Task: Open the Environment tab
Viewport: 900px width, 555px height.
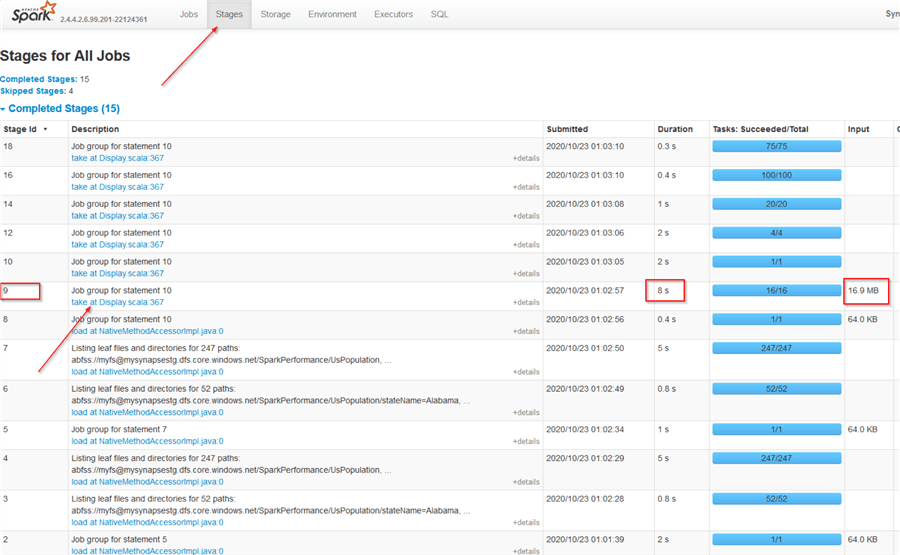Action: tap(332, 14)
